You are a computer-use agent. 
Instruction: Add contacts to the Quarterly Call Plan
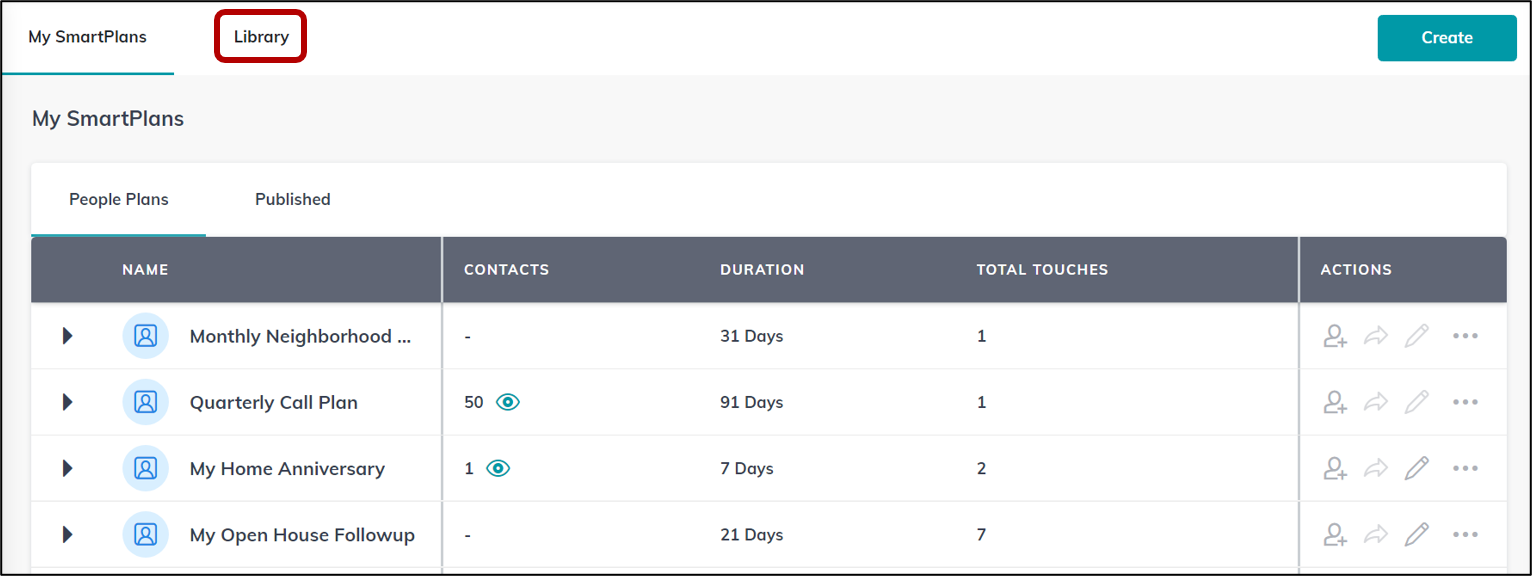pos(1334,402)
